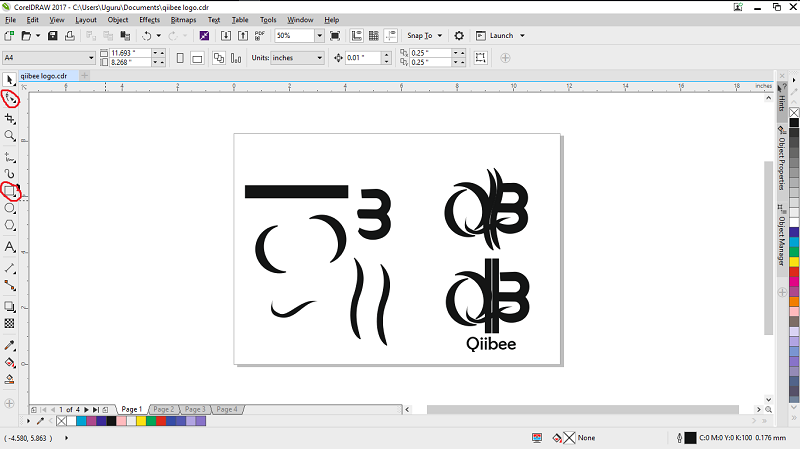The image size is (800, 449).
Task: Set page to Portrait orientation
Action: tap(180, 58)
